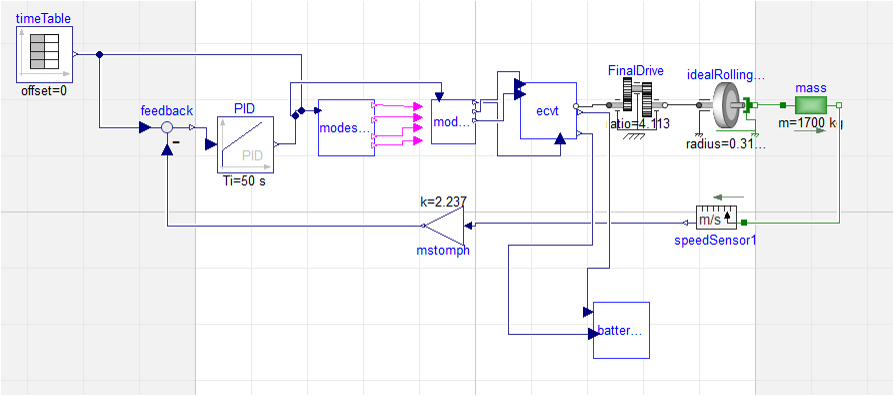This screenshot has width=894, height=396.
Task: Click the feedback block bottom input arrow
Action: click(166, 149)
